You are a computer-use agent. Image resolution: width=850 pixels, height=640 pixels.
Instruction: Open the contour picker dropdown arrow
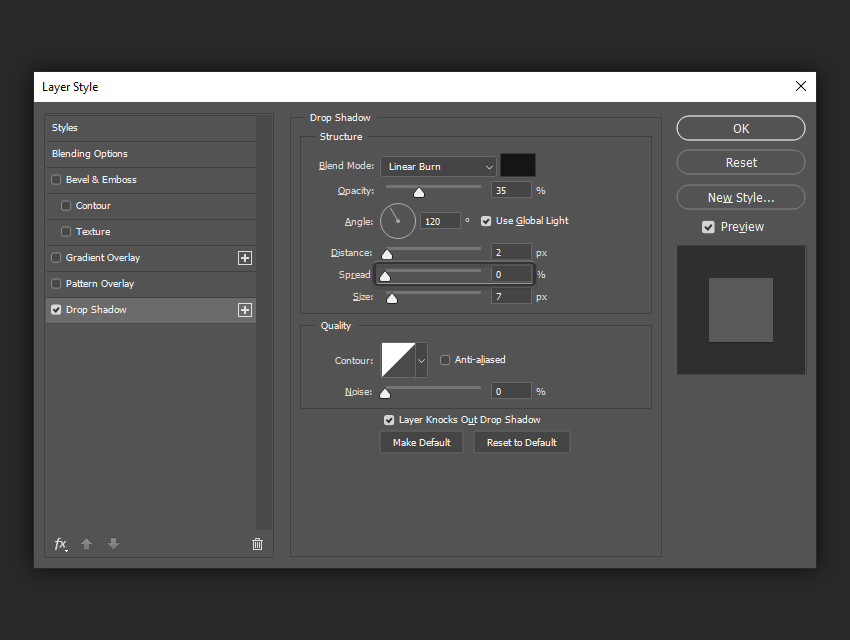click(421, 360)
